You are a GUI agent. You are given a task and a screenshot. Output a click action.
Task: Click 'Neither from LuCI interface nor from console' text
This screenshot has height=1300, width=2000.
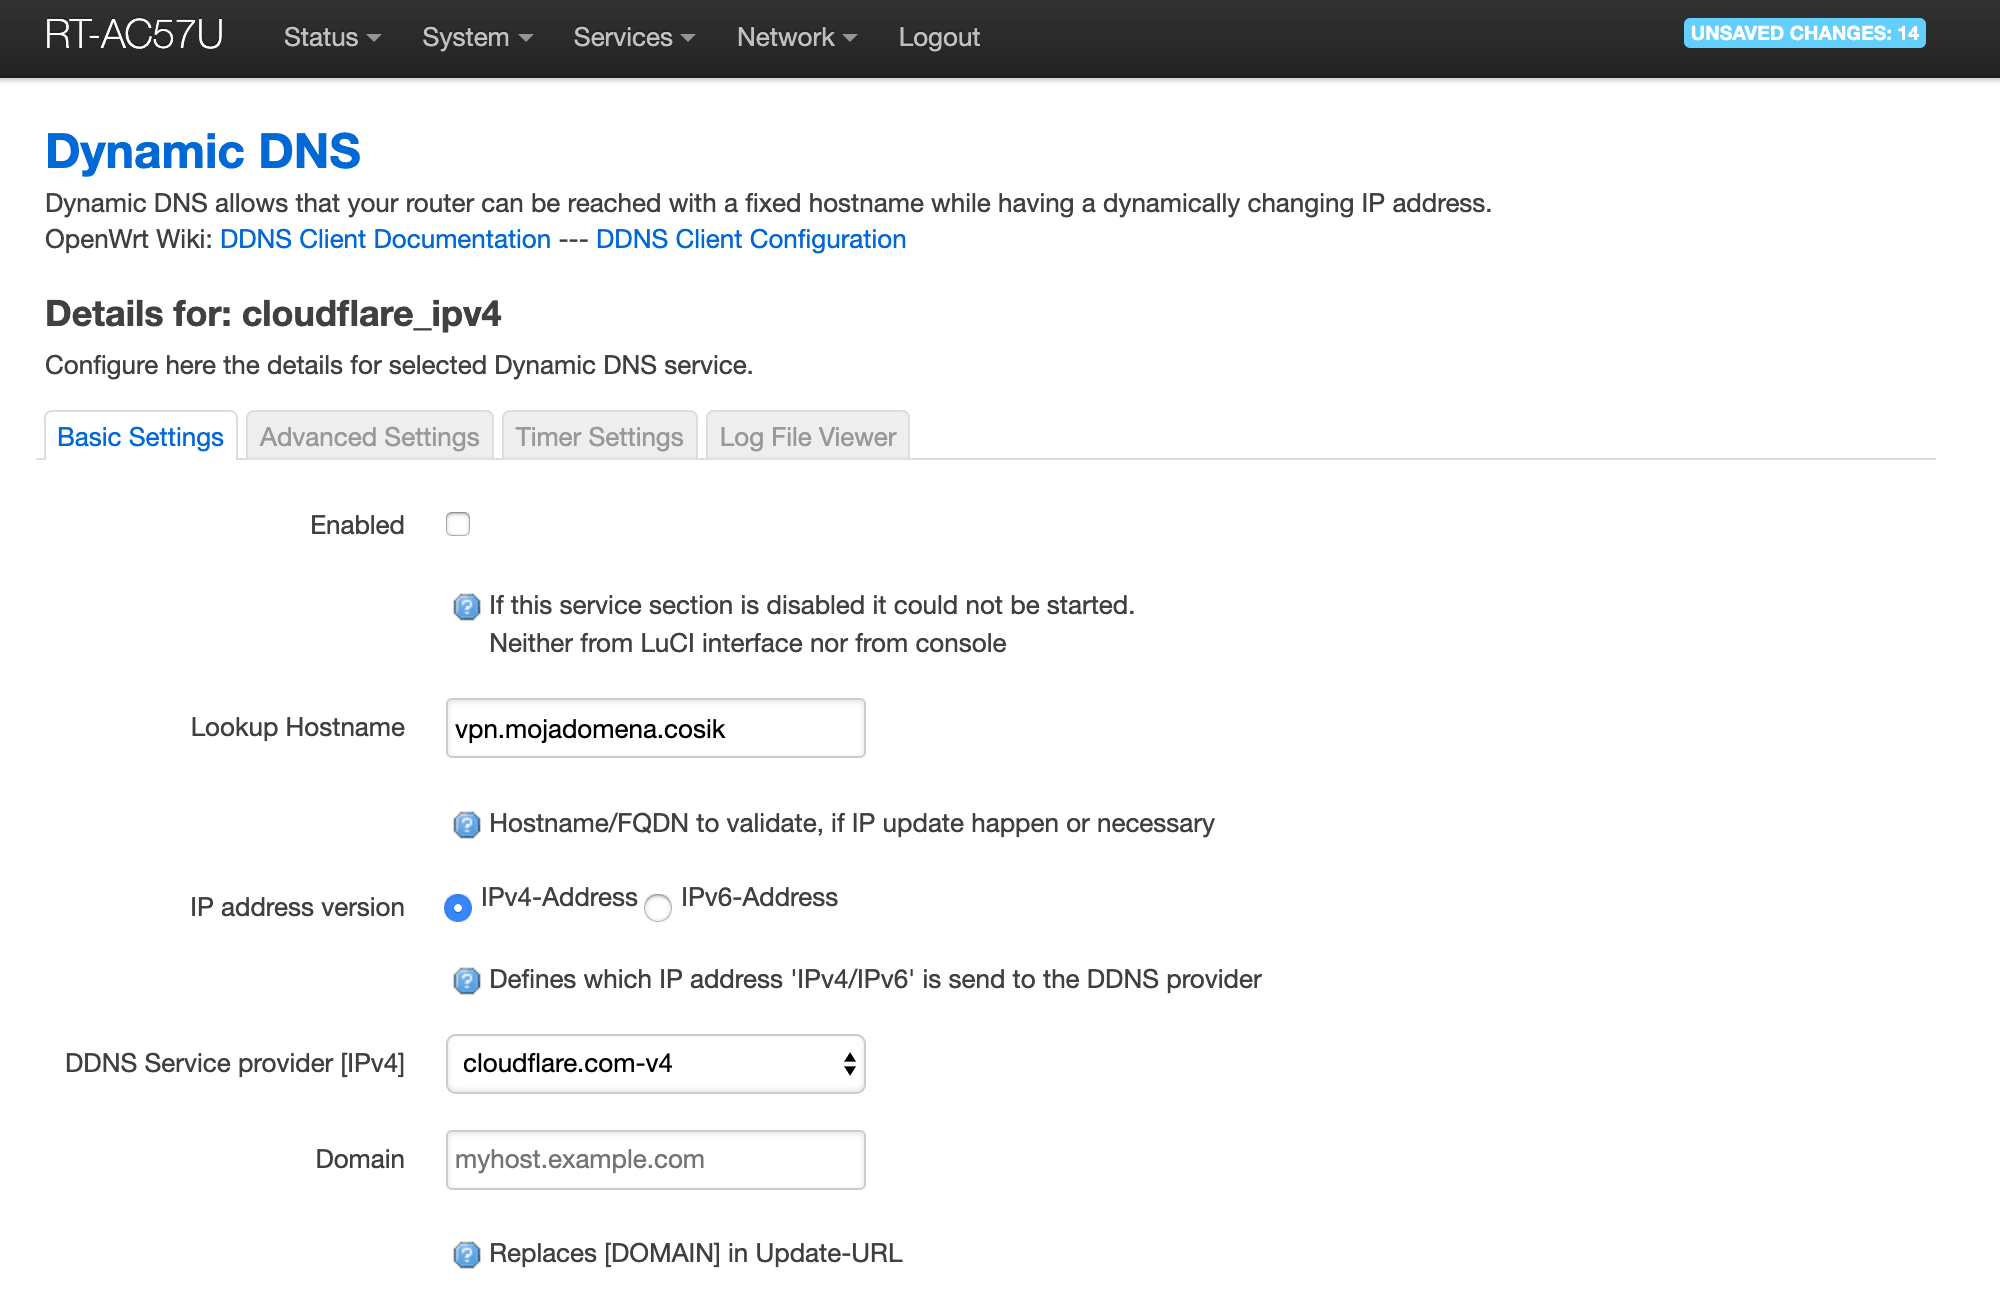747,643
